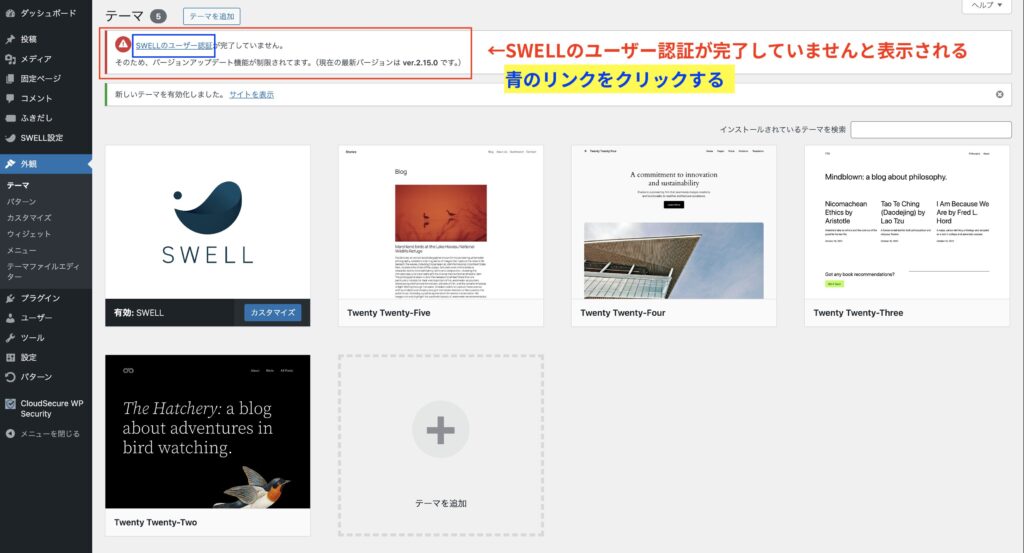Click the CloudSecure WP Security shield icon
Screen dimensions: 1024x553
tap(10, 405)
